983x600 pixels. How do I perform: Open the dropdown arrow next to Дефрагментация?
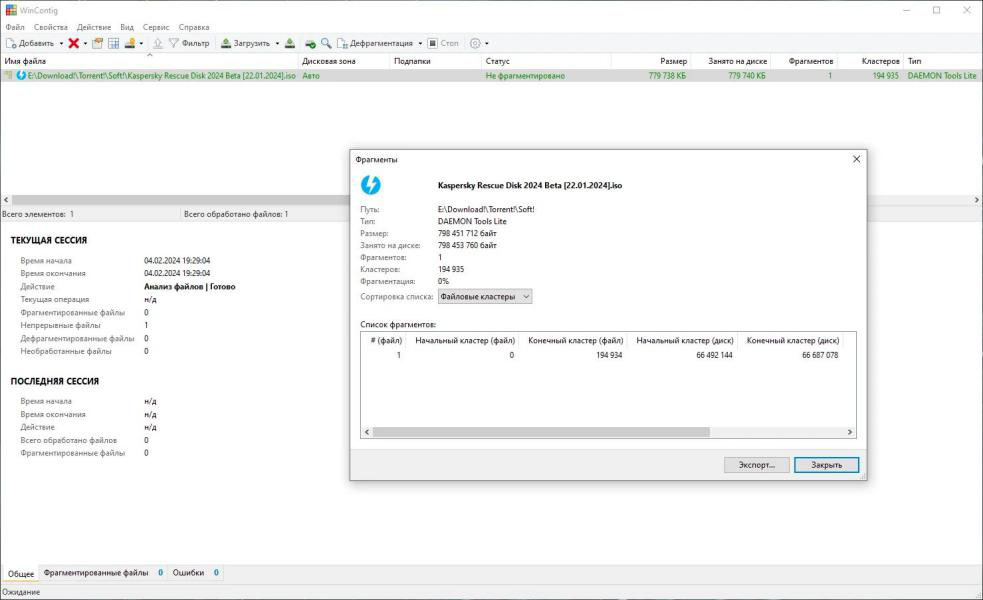tap(420, 44)
